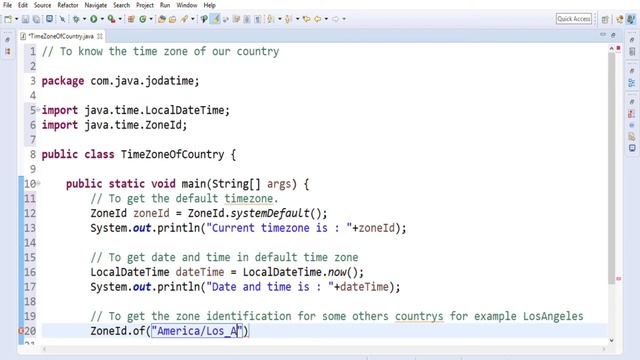The image size is (640, 360).
Task: Click the Console view icon in right trim
Action: click(632, 148)
